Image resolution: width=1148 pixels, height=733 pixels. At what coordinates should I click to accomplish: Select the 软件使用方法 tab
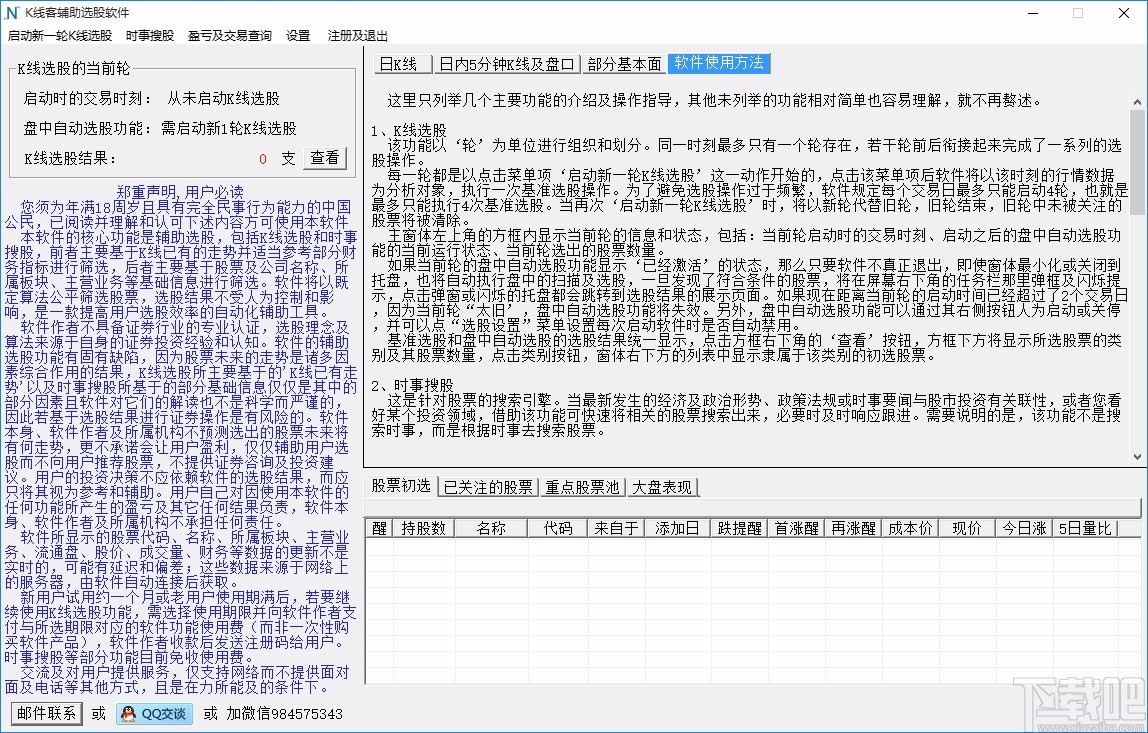coord(720,63)
